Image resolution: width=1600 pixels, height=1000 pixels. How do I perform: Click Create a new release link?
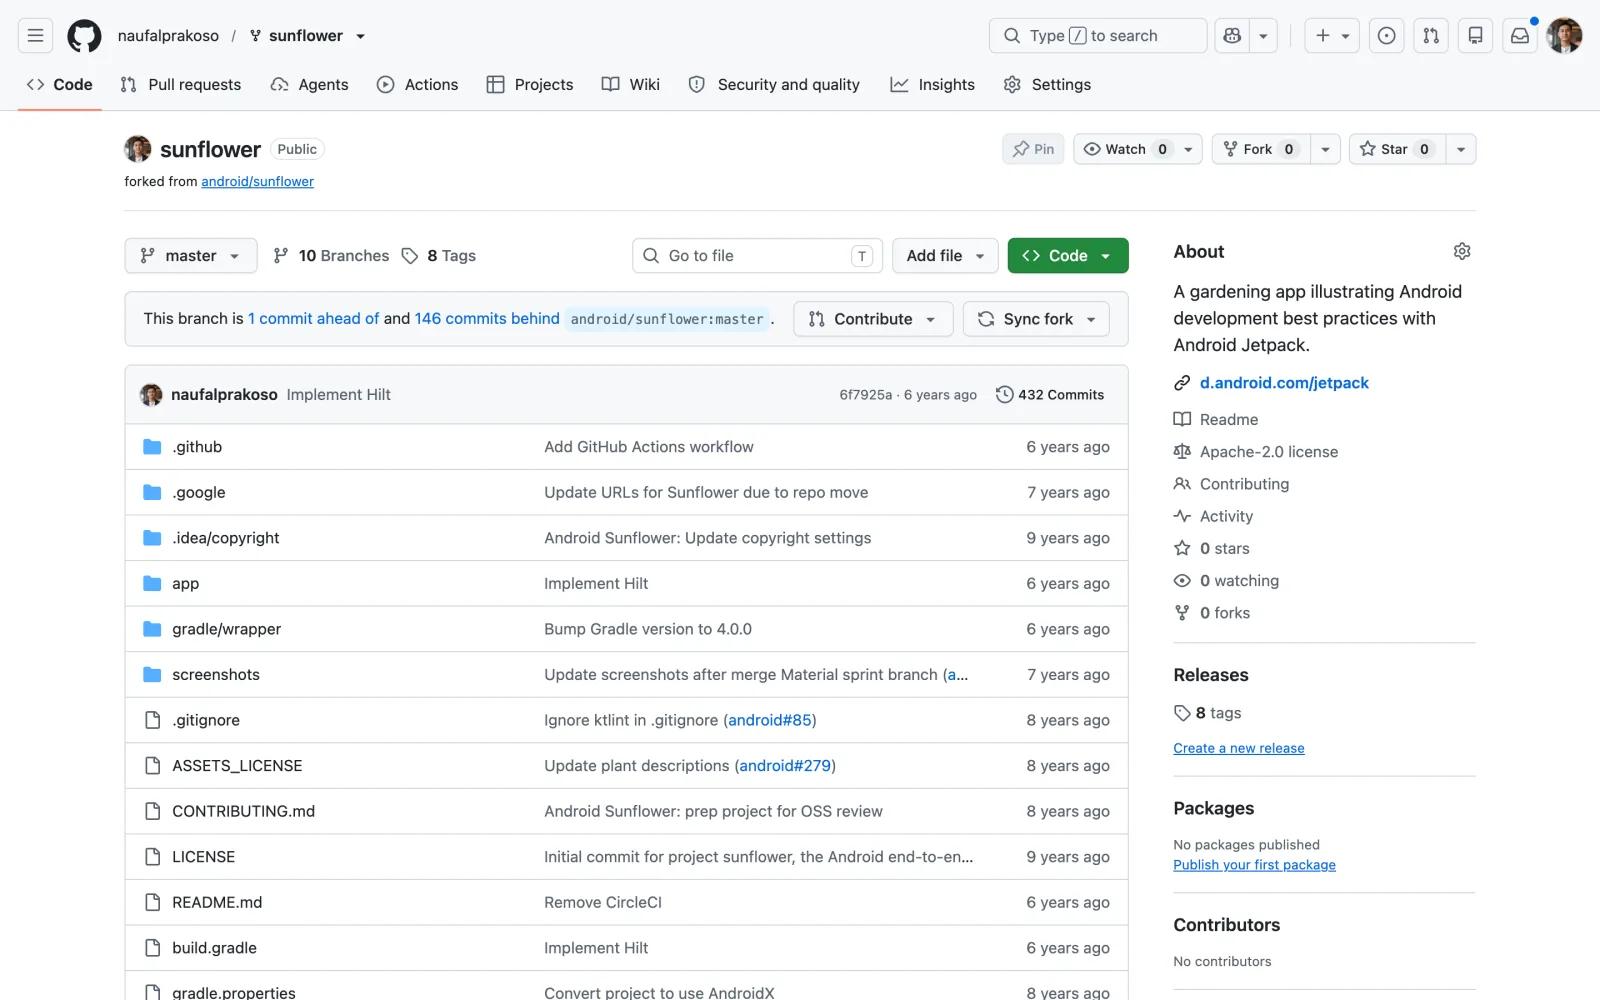click(x=1238, y=749)
